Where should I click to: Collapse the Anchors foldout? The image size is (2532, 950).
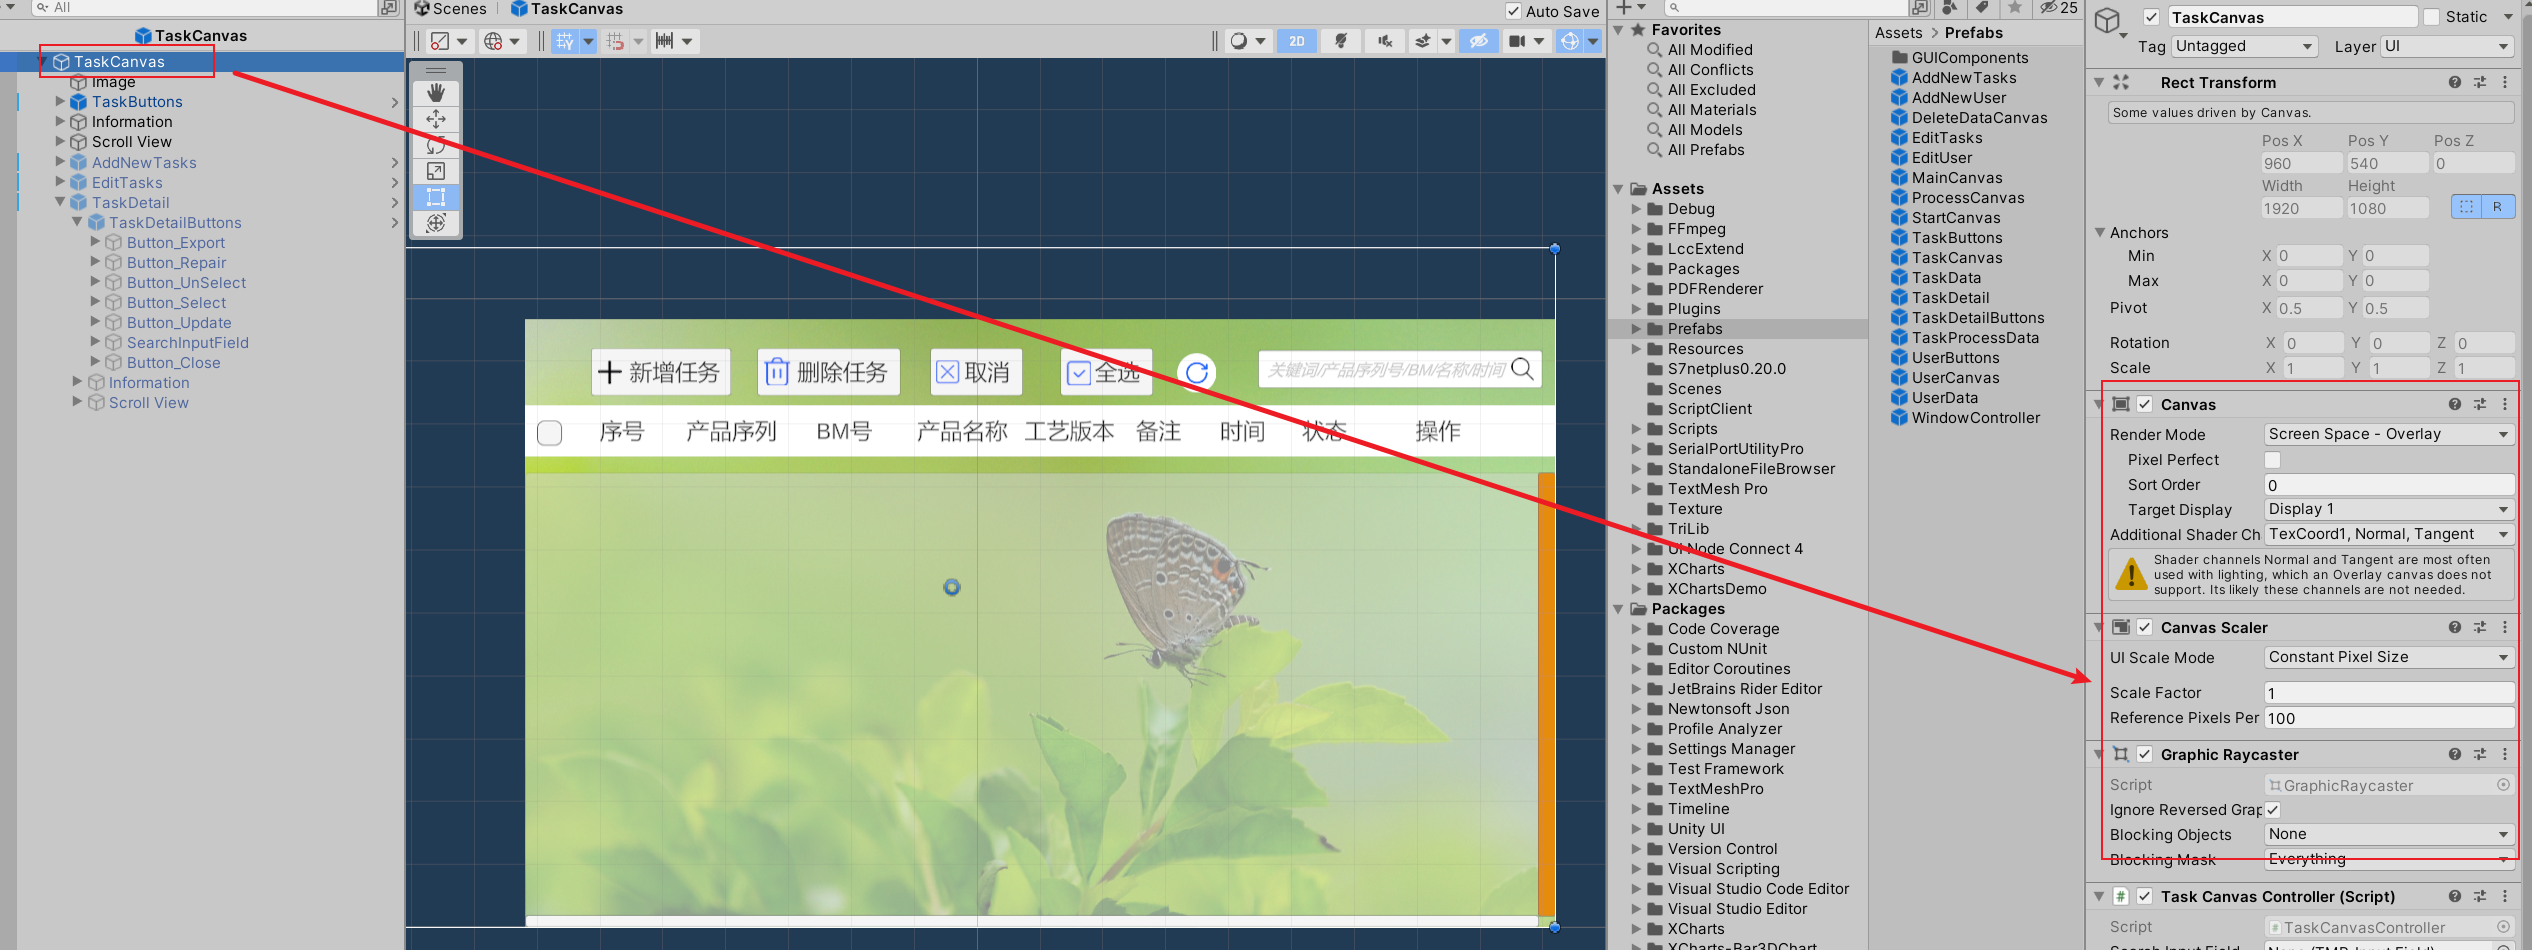[2100, 232]
